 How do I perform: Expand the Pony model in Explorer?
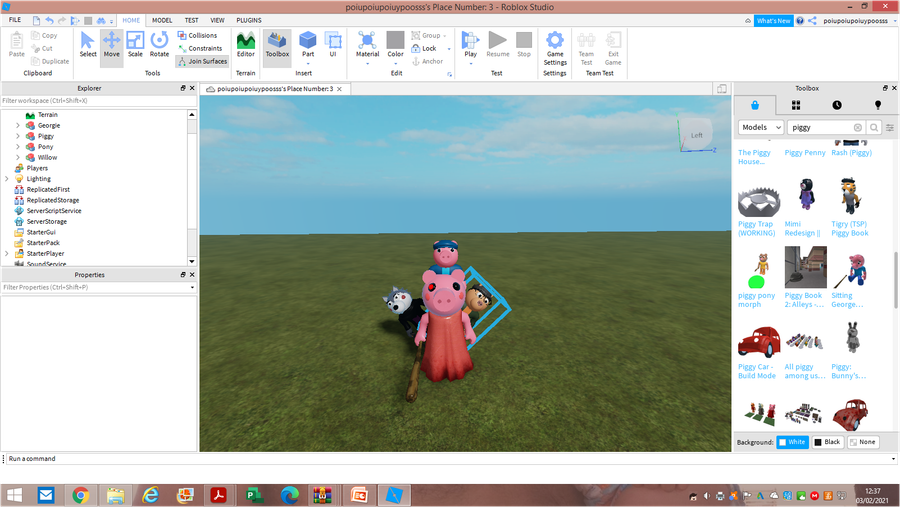pyautogui.click(x=18, y=146)
